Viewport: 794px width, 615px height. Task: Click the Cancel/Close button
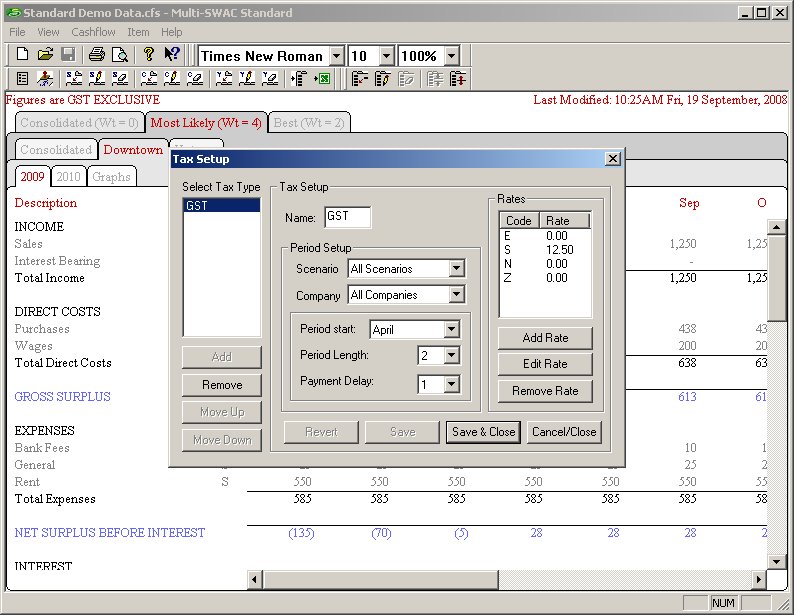tap(565, 432)
